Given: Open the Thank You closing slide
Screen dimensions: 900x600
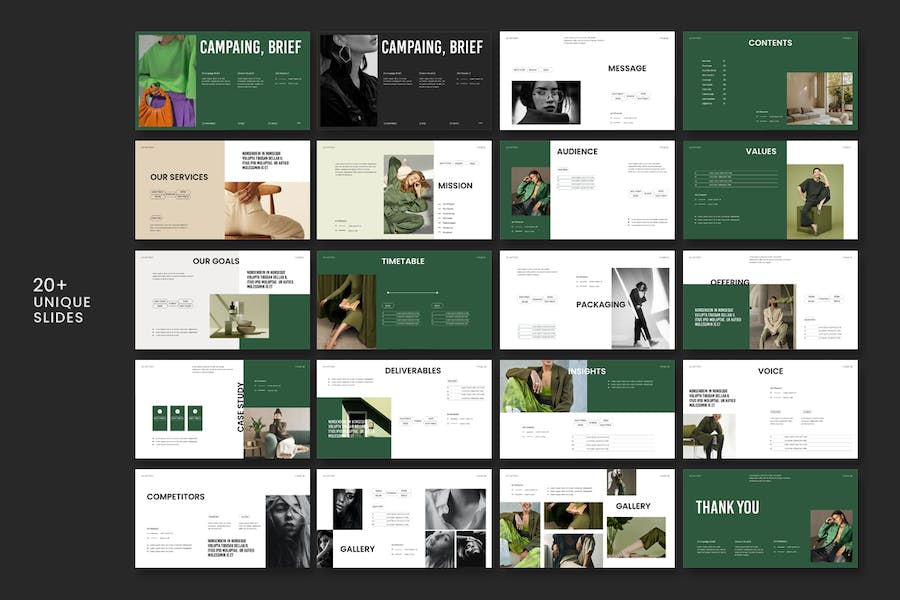Looking at the screenshot, I should click(769, 518).
